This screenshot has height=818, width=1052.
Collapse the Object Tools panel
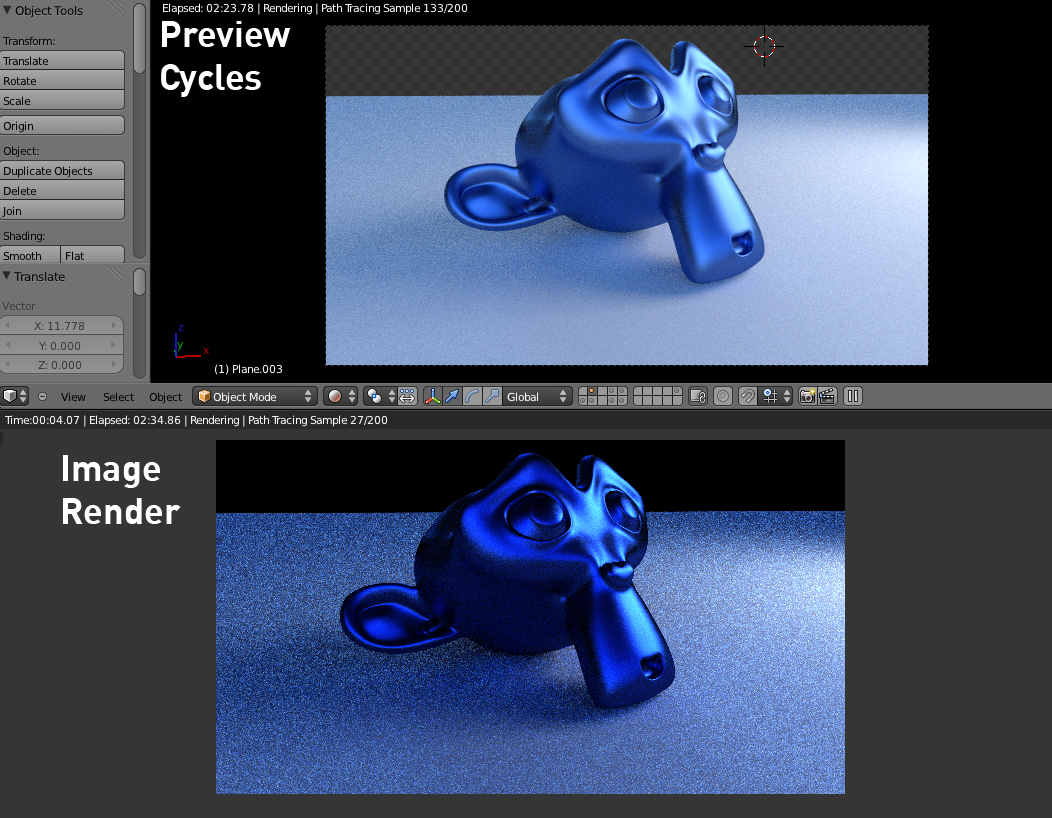click(x=7, y=10)
